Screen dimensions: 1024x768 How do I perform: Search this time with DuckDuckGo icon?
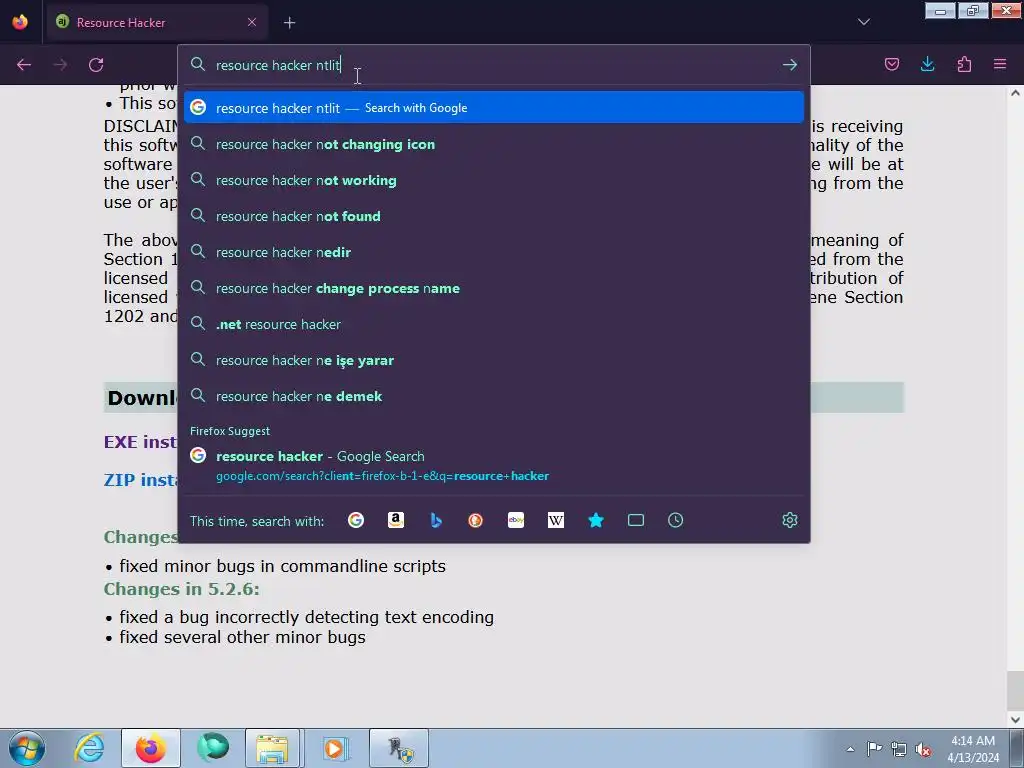pos(475,520)
